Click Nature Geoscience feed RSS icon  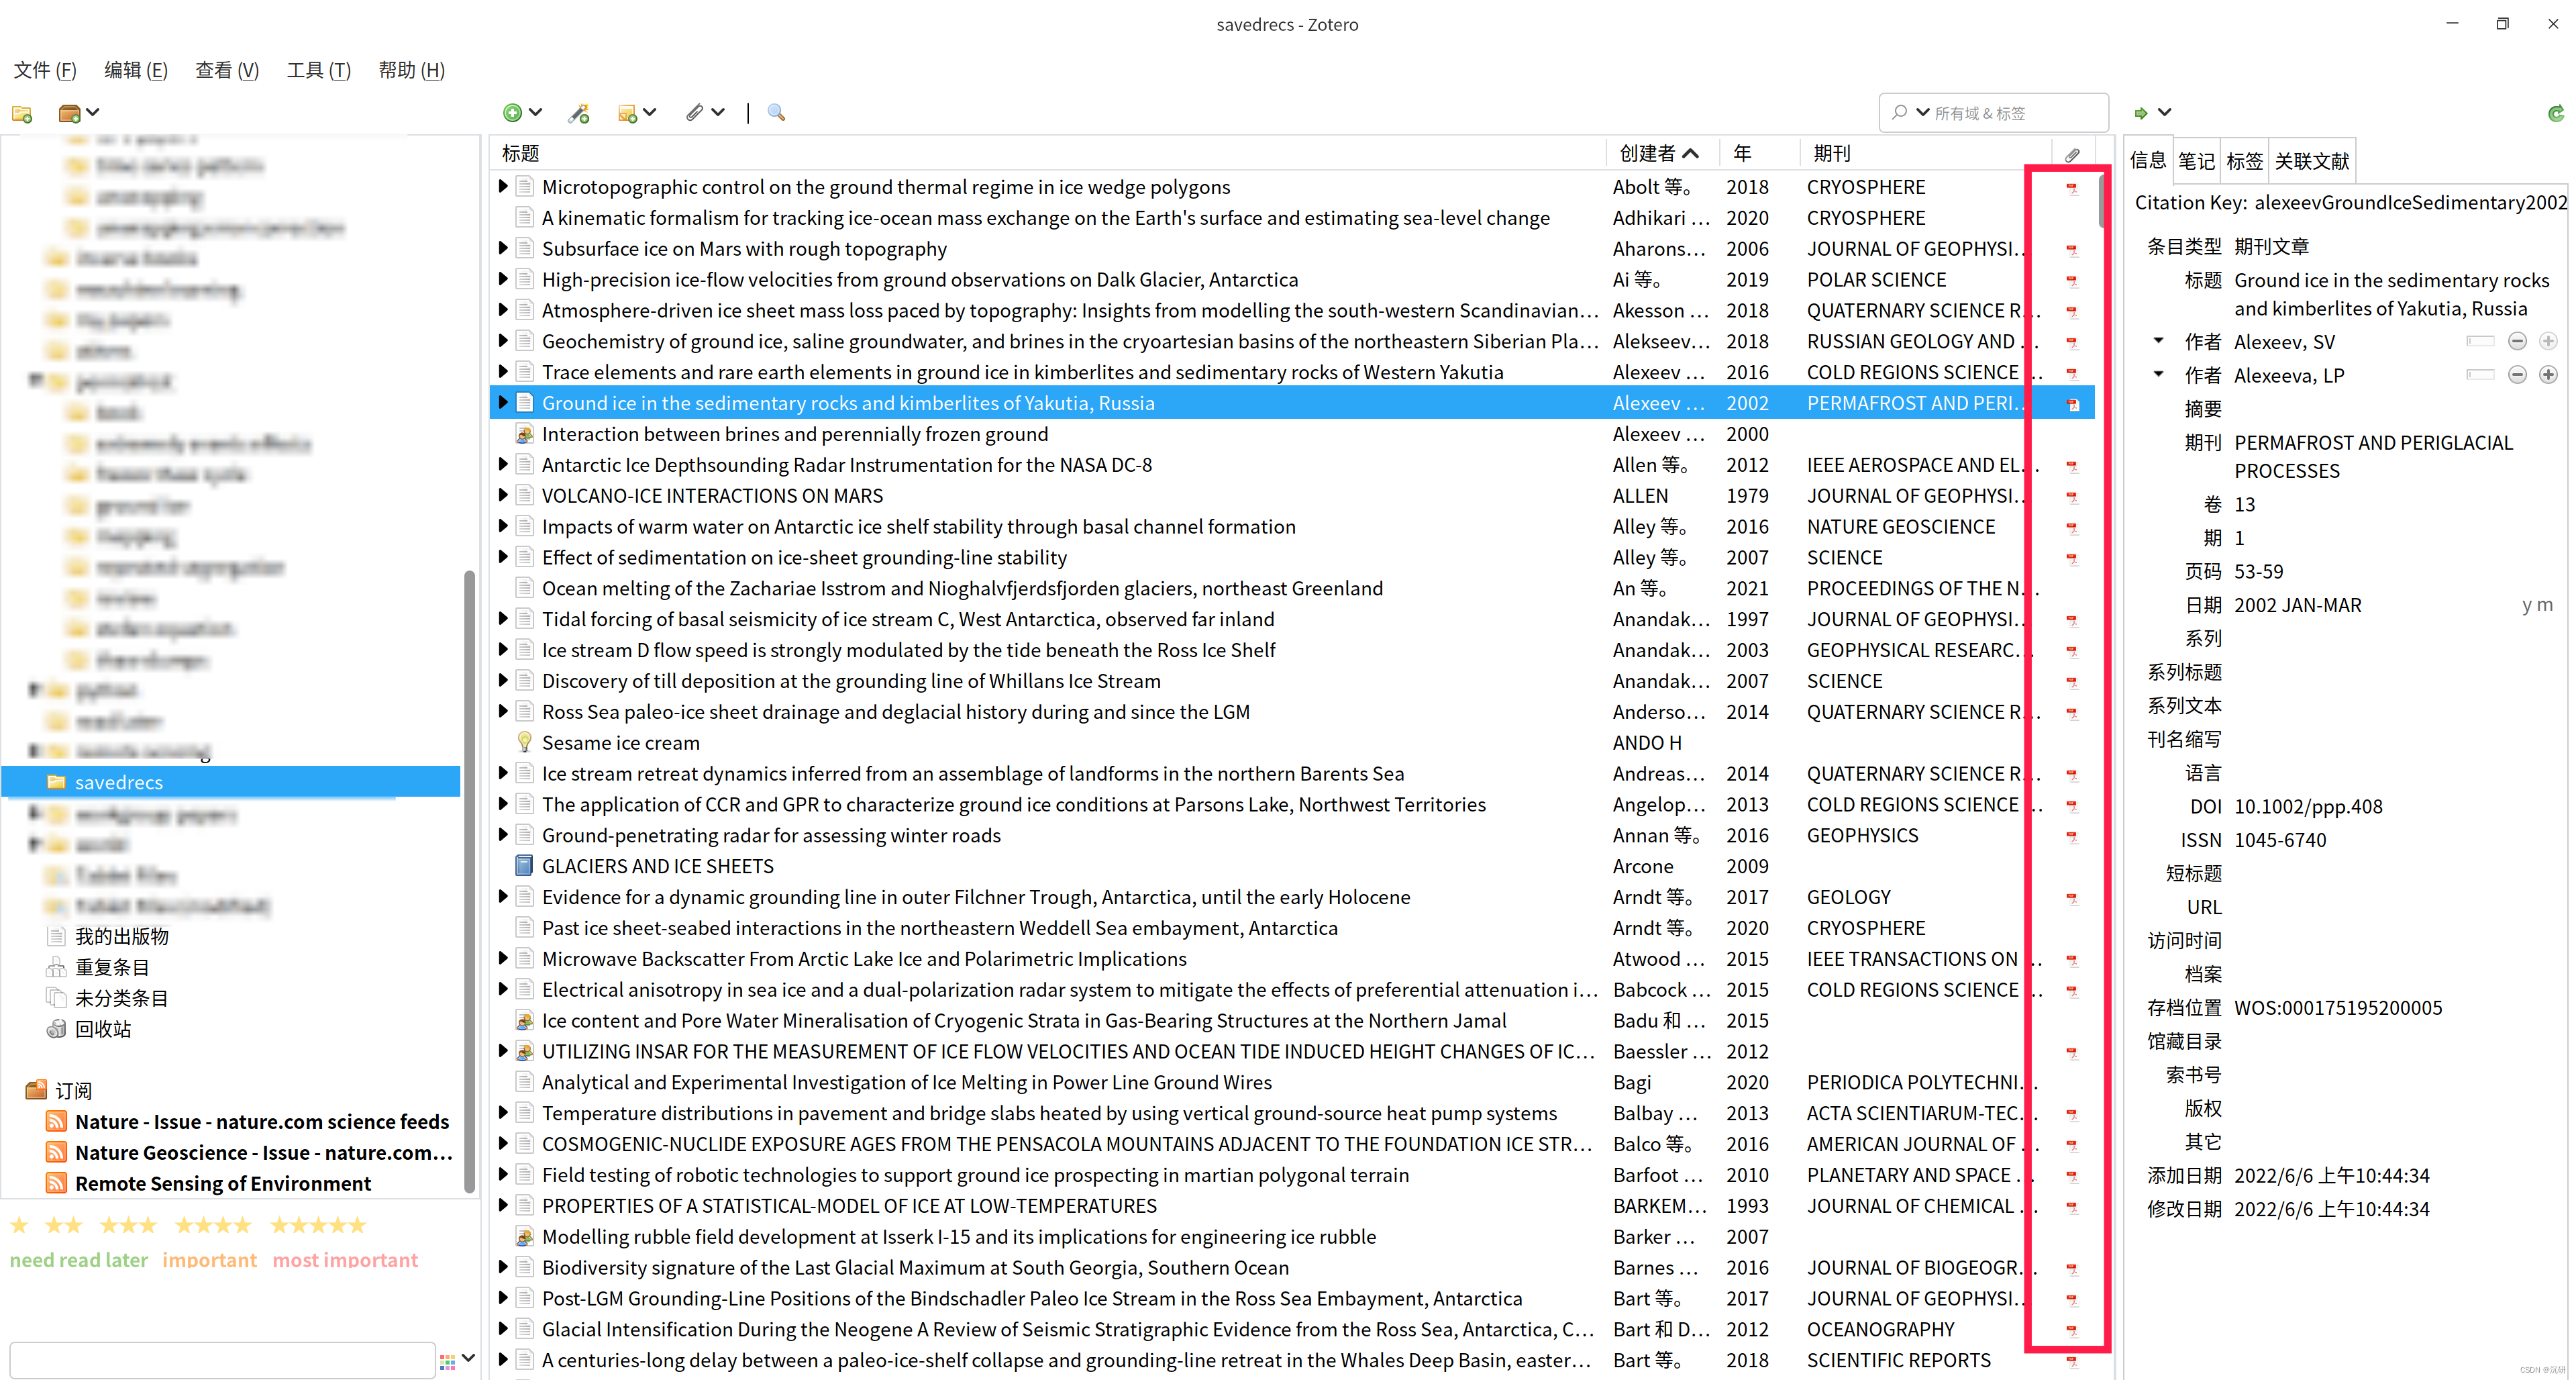click(x=57, y=1152)
